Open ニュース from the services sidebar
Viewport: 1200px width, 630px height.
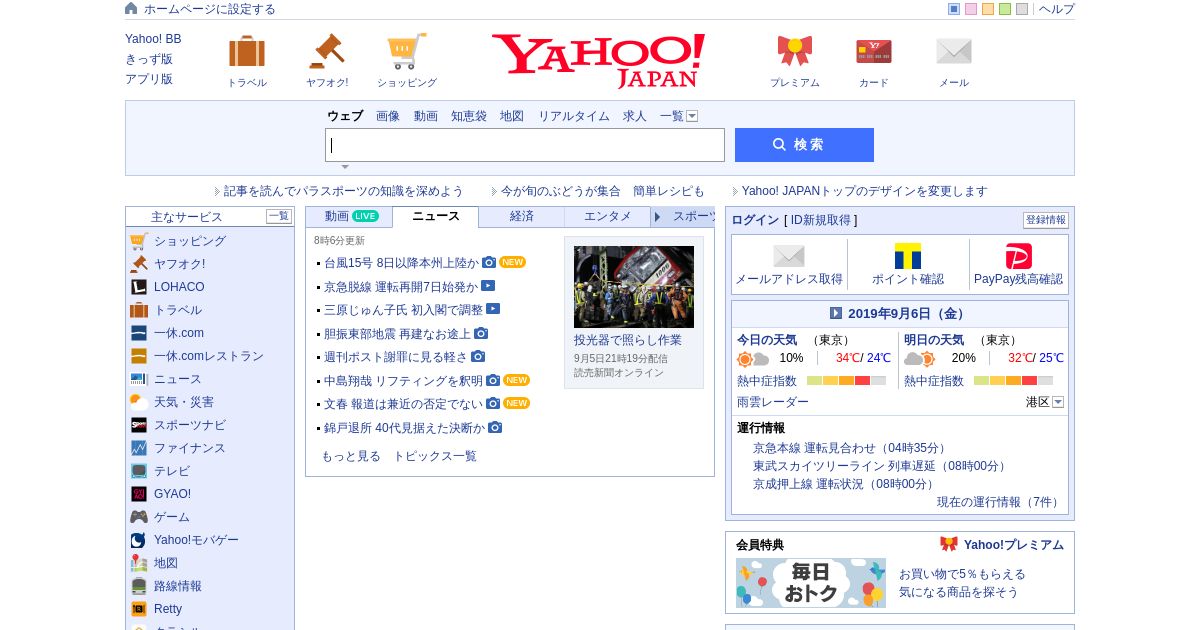[178, 379]
